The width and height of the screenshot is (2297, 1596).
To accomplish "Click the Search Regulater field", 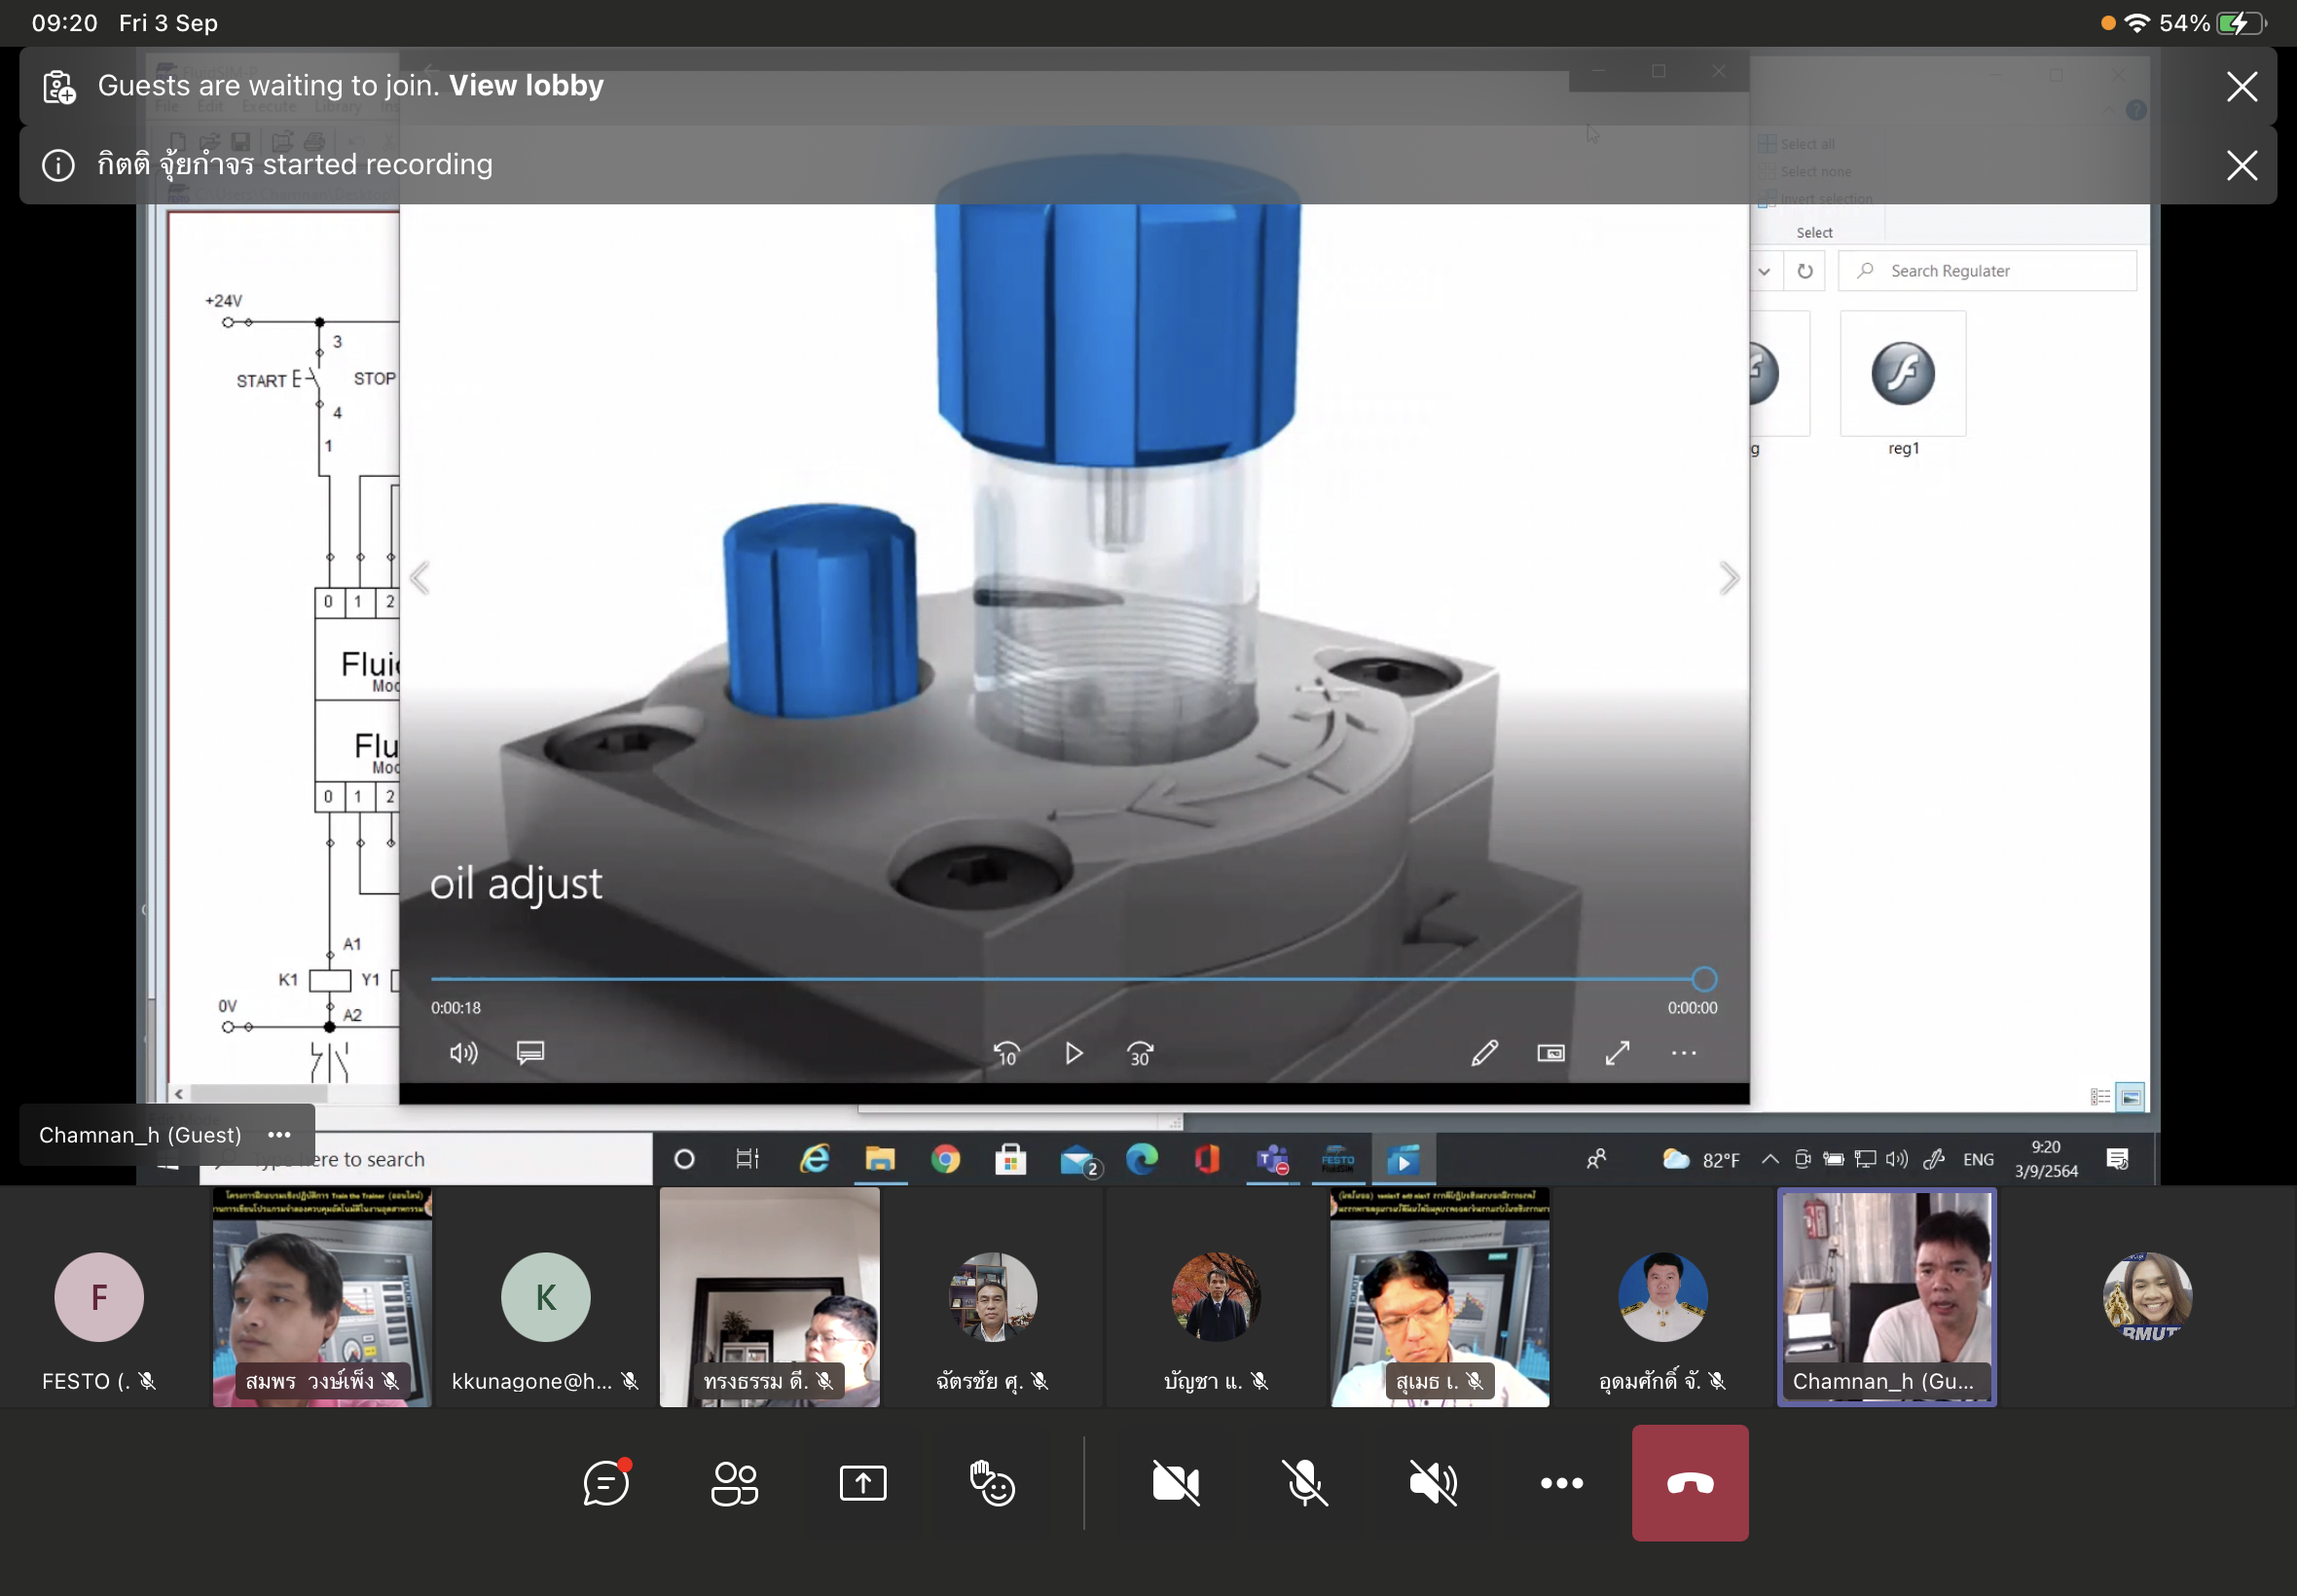I will pos(1987,271).
